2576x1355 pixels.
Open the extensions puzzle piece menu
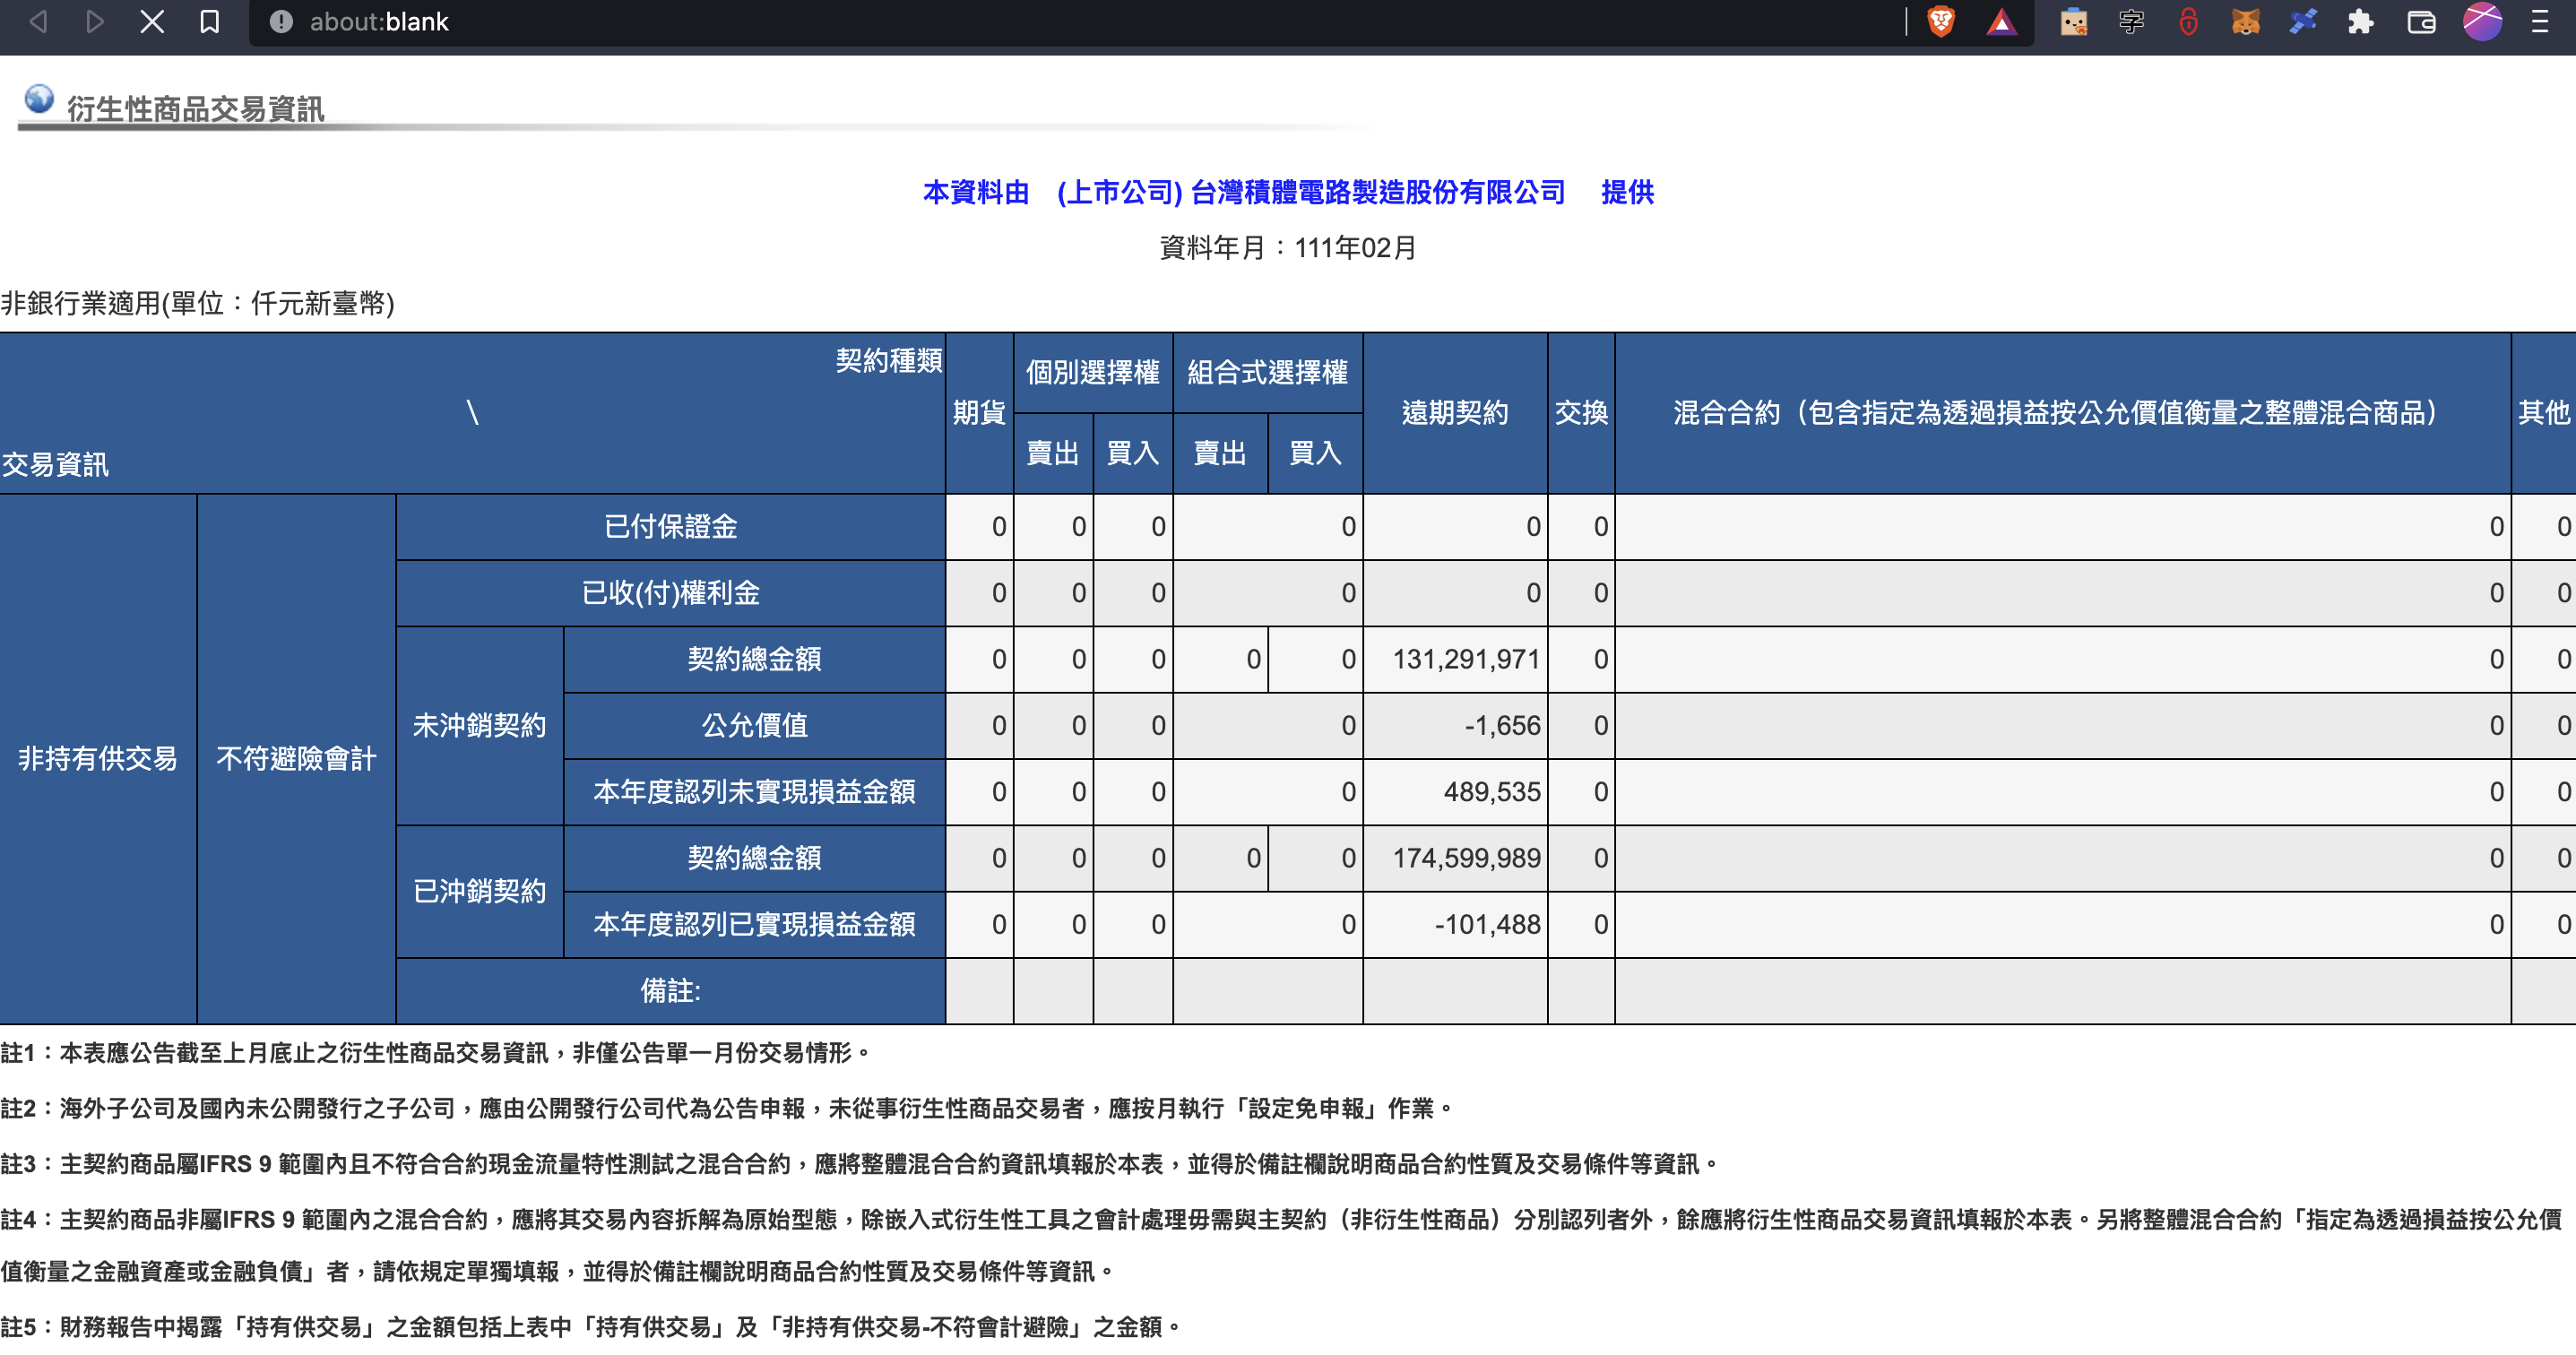click(2361, 21)
